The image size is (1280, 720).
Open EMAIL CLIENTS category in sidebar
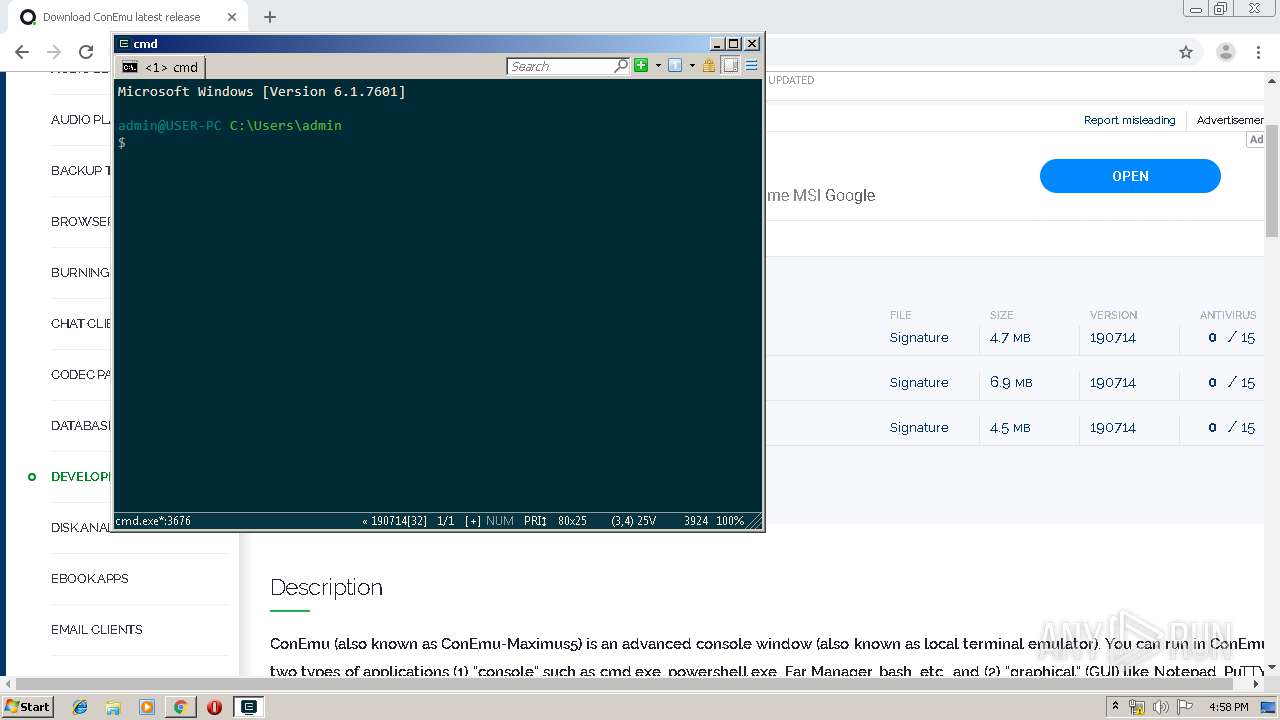(x=97, y=629)
